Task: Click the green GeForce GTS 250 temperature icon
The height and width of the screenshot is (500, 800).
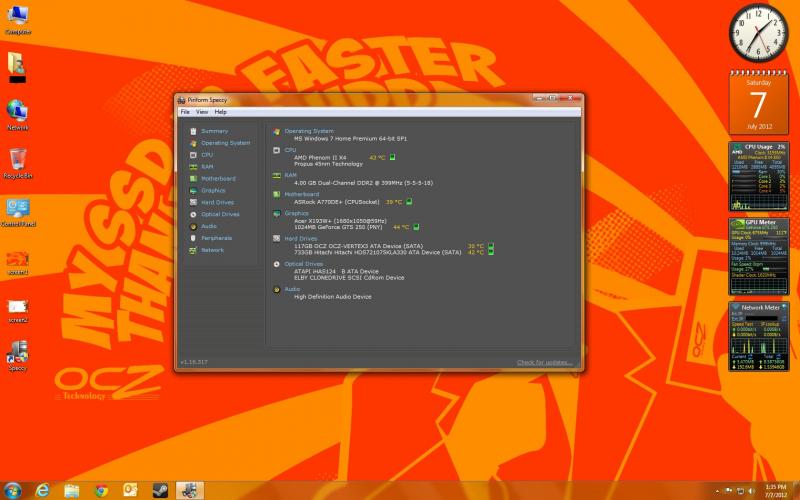Action: tap(416, 227)
